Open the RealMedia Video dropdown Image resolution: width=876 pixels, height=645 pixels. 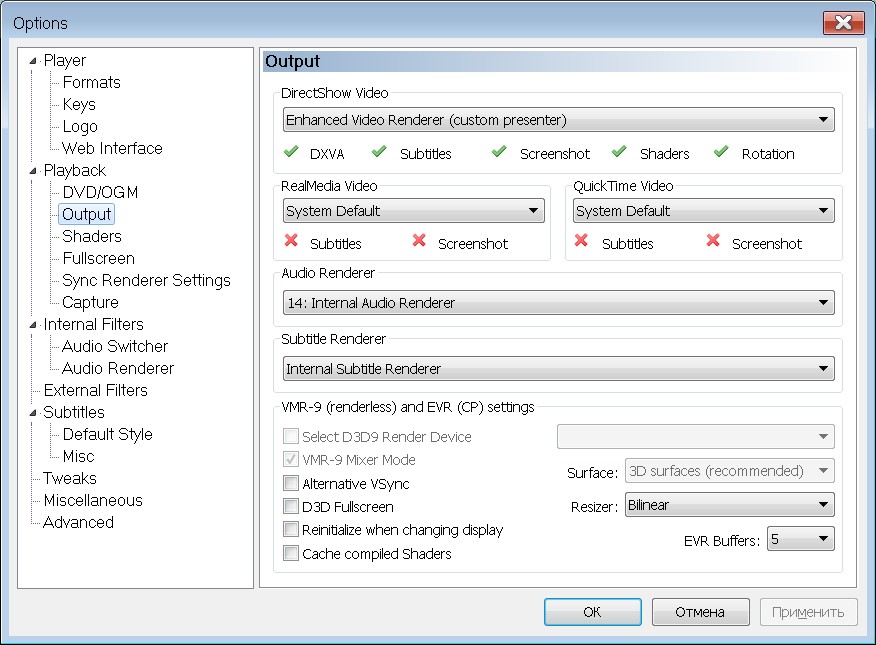[413, 211]
